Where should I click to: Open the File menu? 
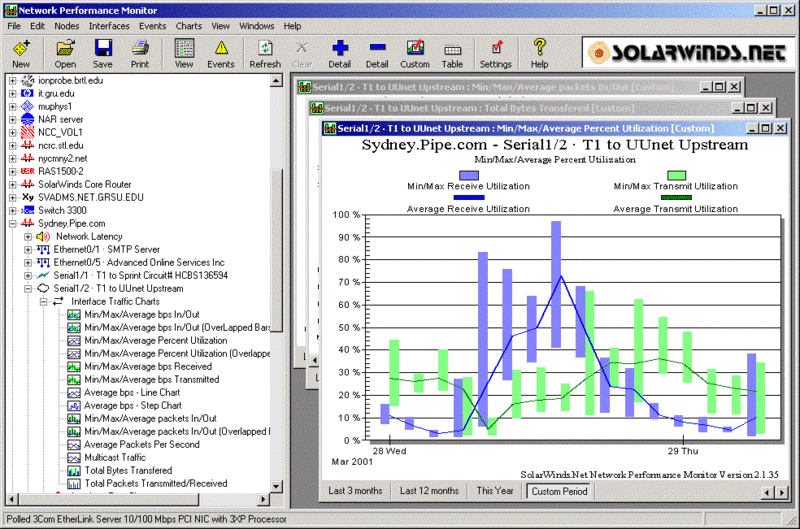14,26
